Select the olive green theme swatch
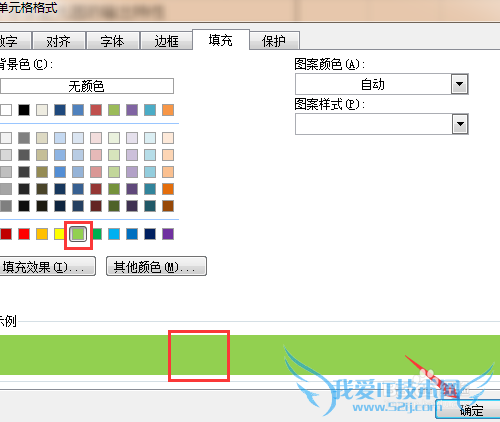Viewport: 500px width, 422px height. [114, 110]
